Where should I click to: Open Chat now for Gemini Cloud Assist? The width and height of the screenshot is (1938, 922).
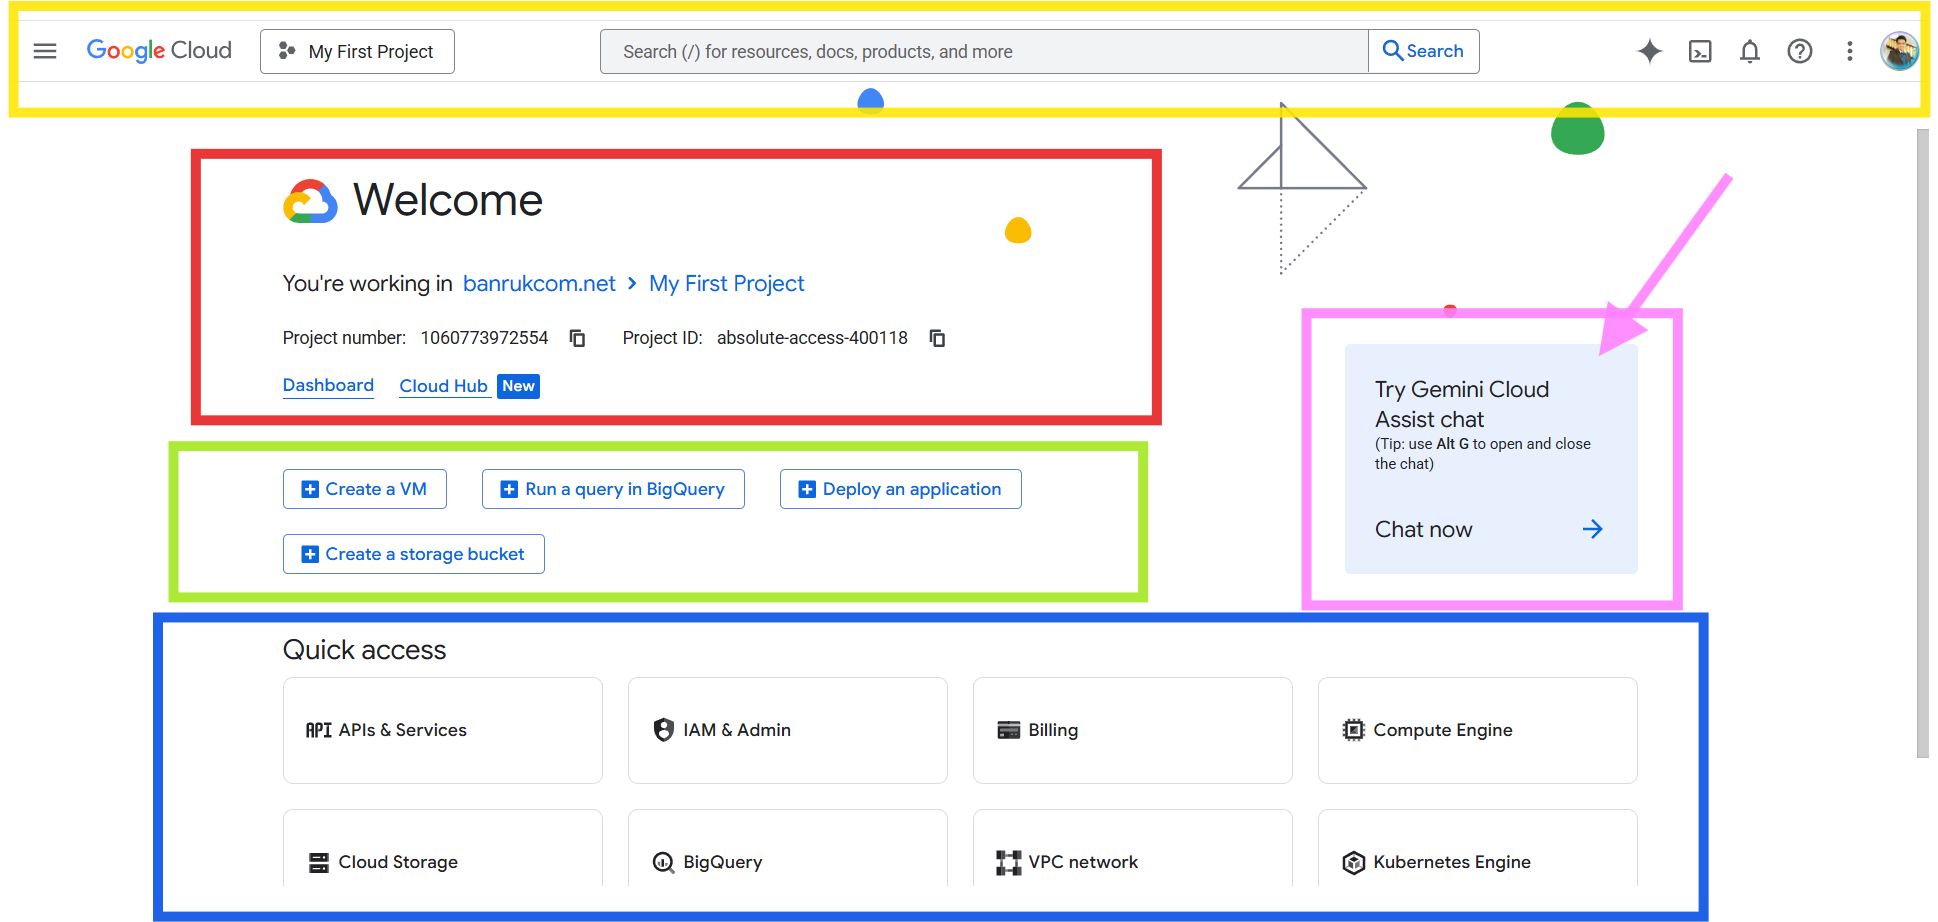click(1424, 529)
